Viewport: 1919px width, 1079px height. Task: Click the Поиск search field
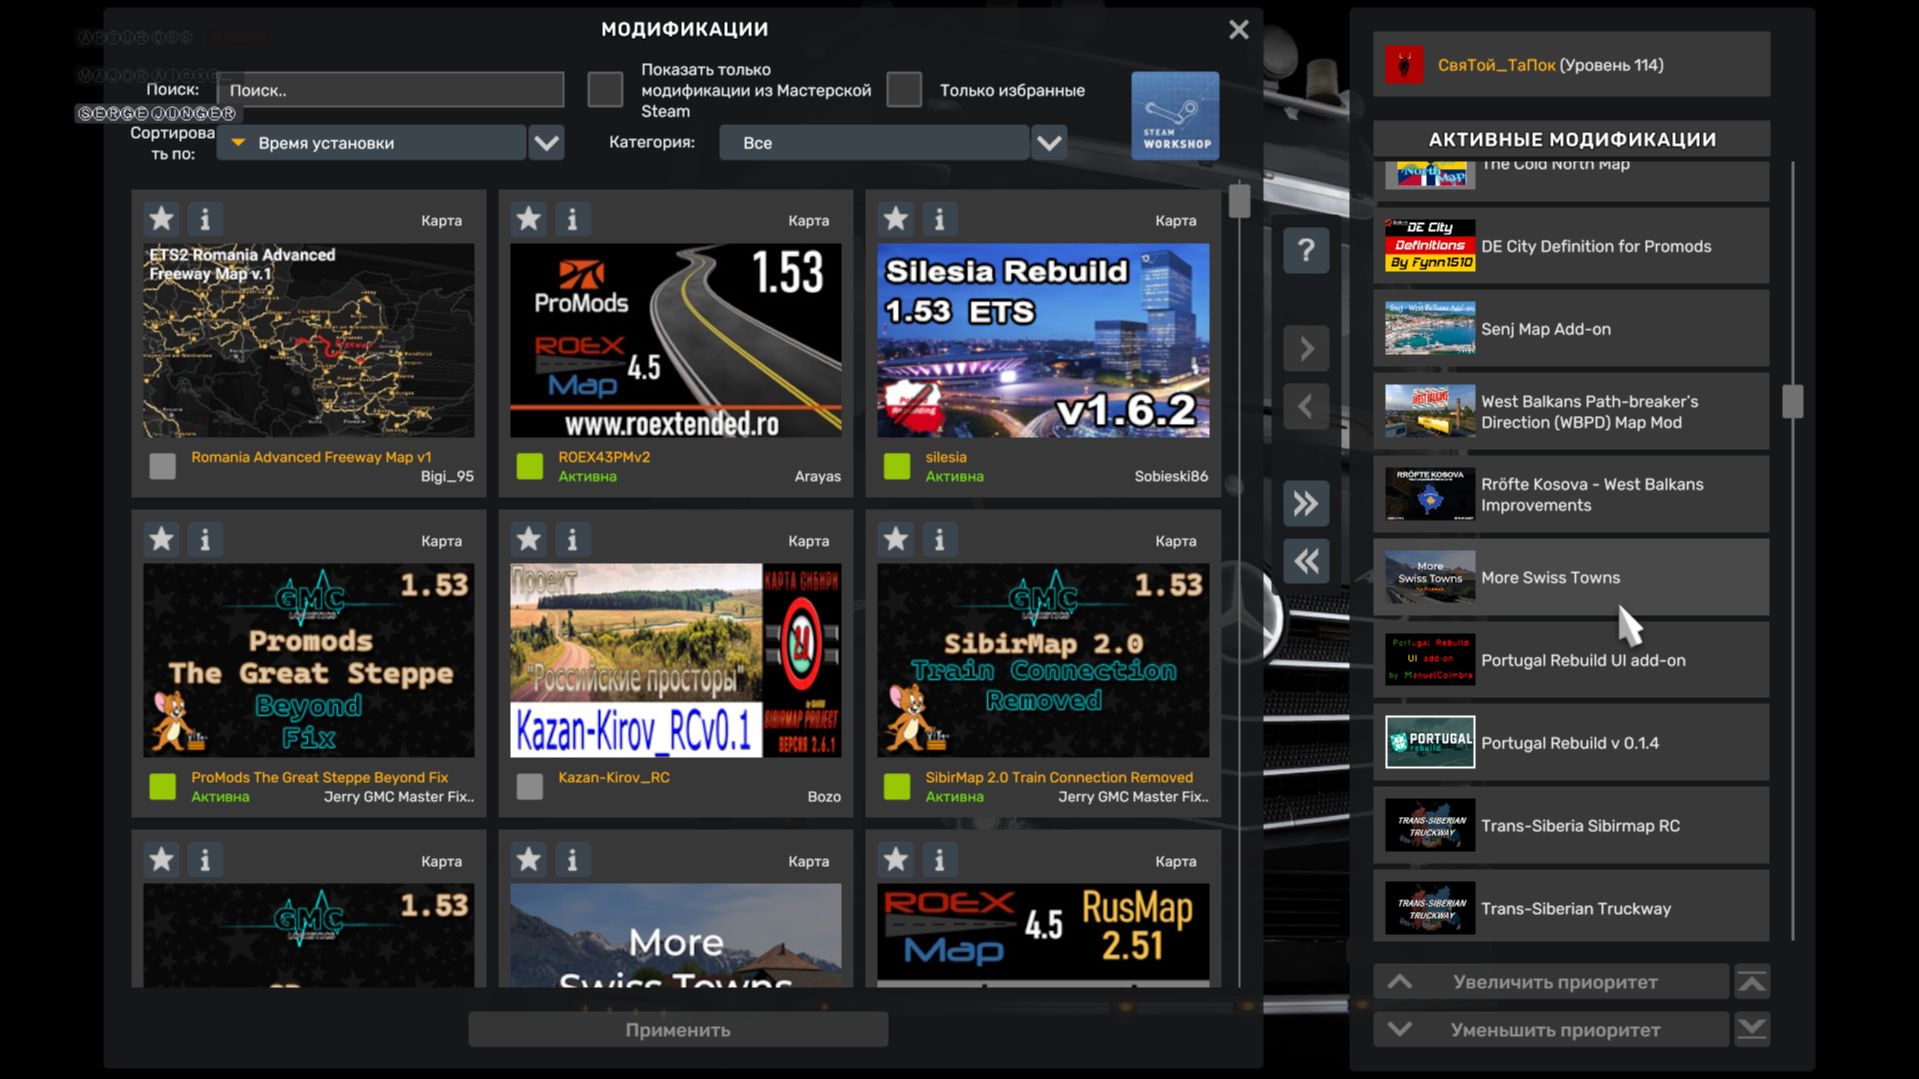(390, 90)
